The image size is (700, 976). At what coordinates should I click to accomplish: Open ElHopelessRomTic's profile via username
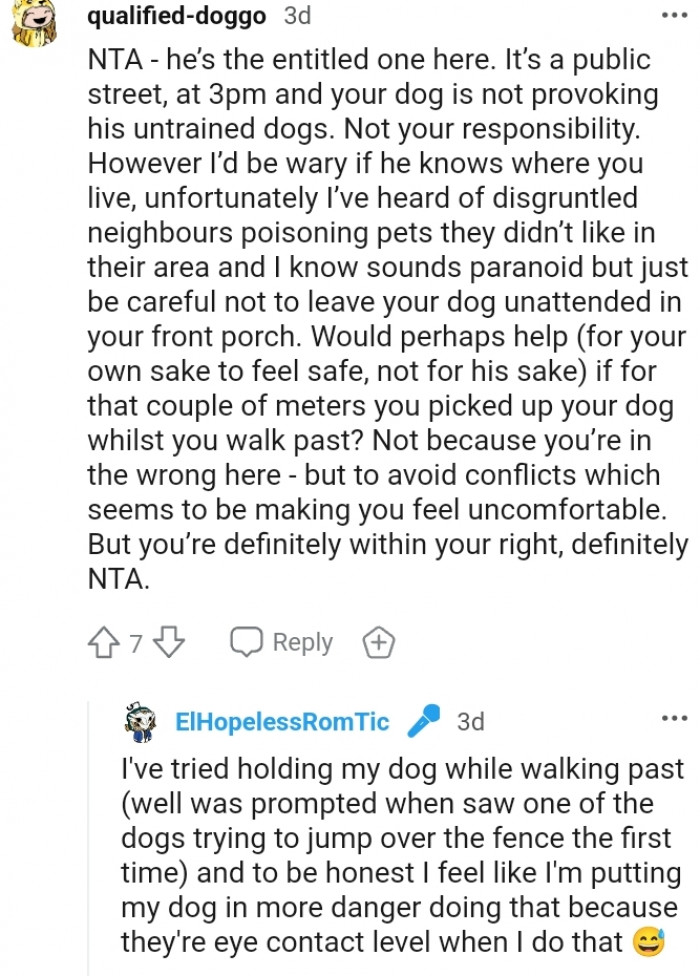coord(281,719)
